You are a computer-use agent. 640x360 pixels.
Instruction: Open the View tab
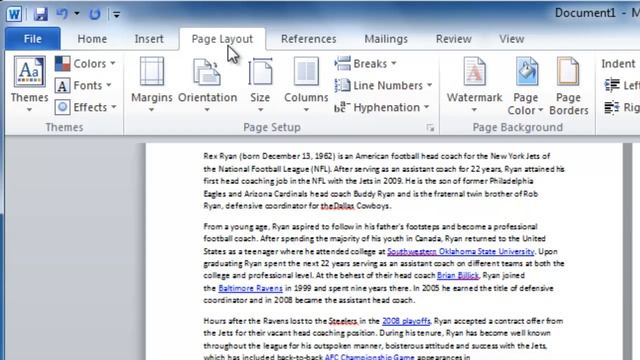[511, 39]
